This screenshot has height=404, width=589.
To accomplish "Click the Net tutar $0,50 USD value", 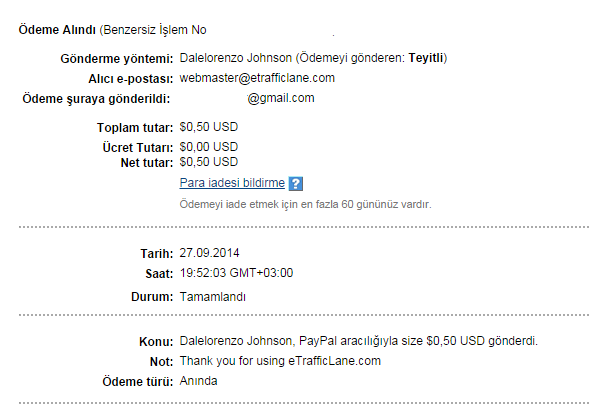I will coord(208,162).
